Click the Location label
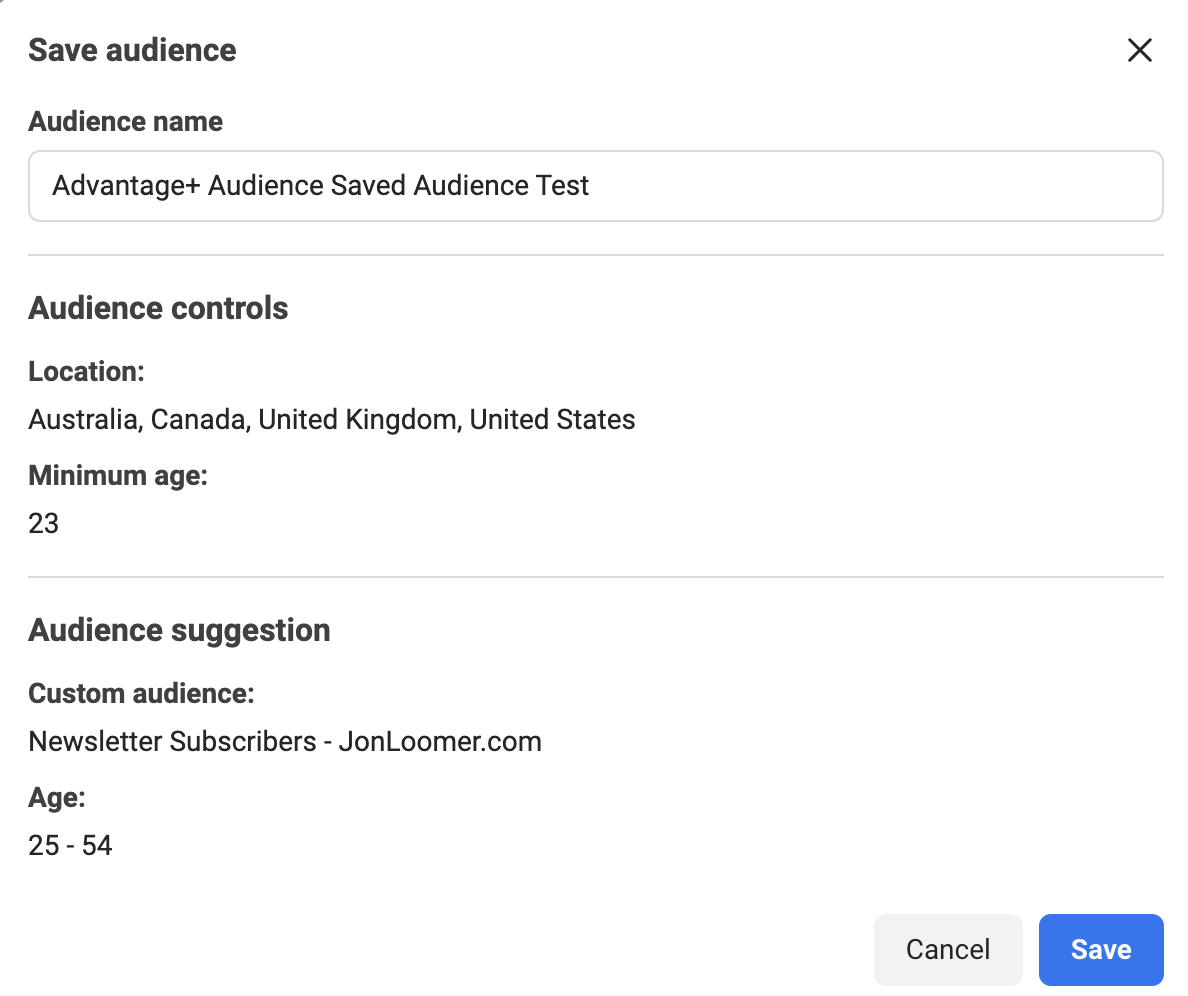This screenshot has width=1188, height=996. click(86, 371)
